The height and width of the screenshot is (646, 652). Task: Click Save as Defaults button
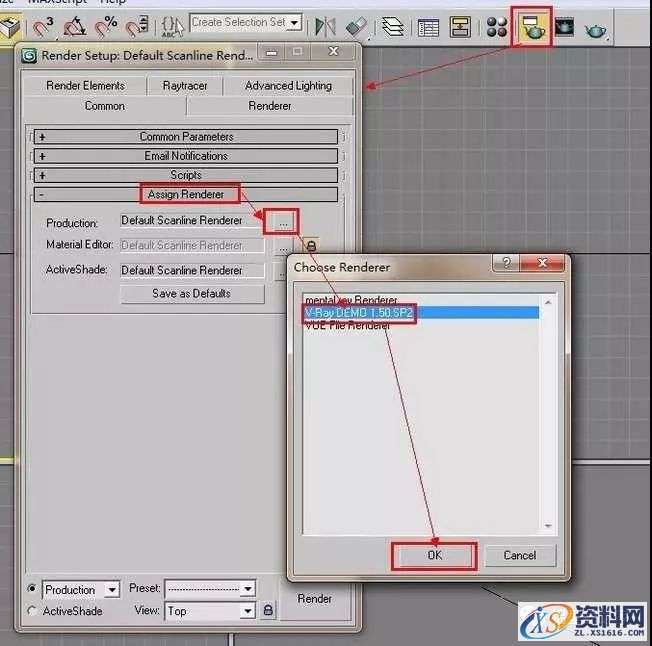pyautogui.click(x=192, y=294)
